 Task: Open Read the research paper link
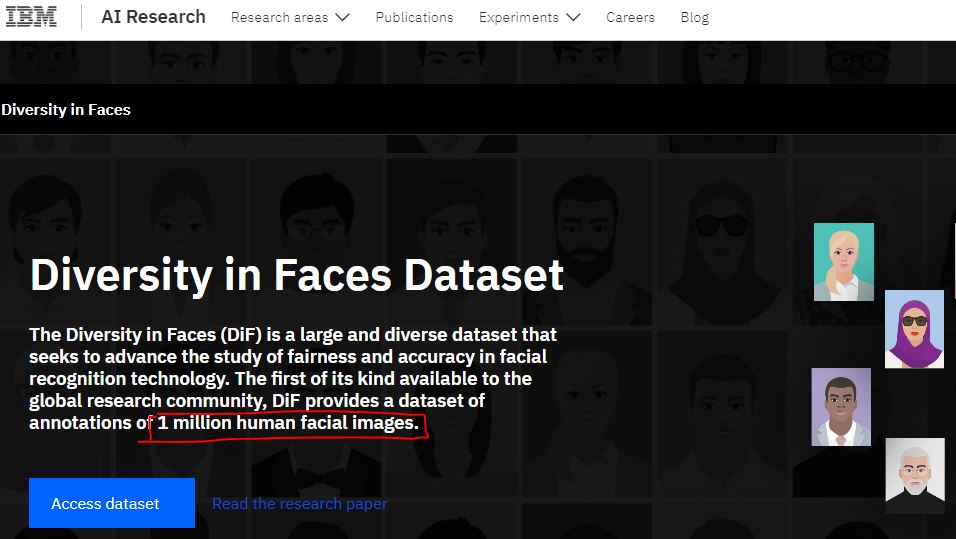(299, 504)
